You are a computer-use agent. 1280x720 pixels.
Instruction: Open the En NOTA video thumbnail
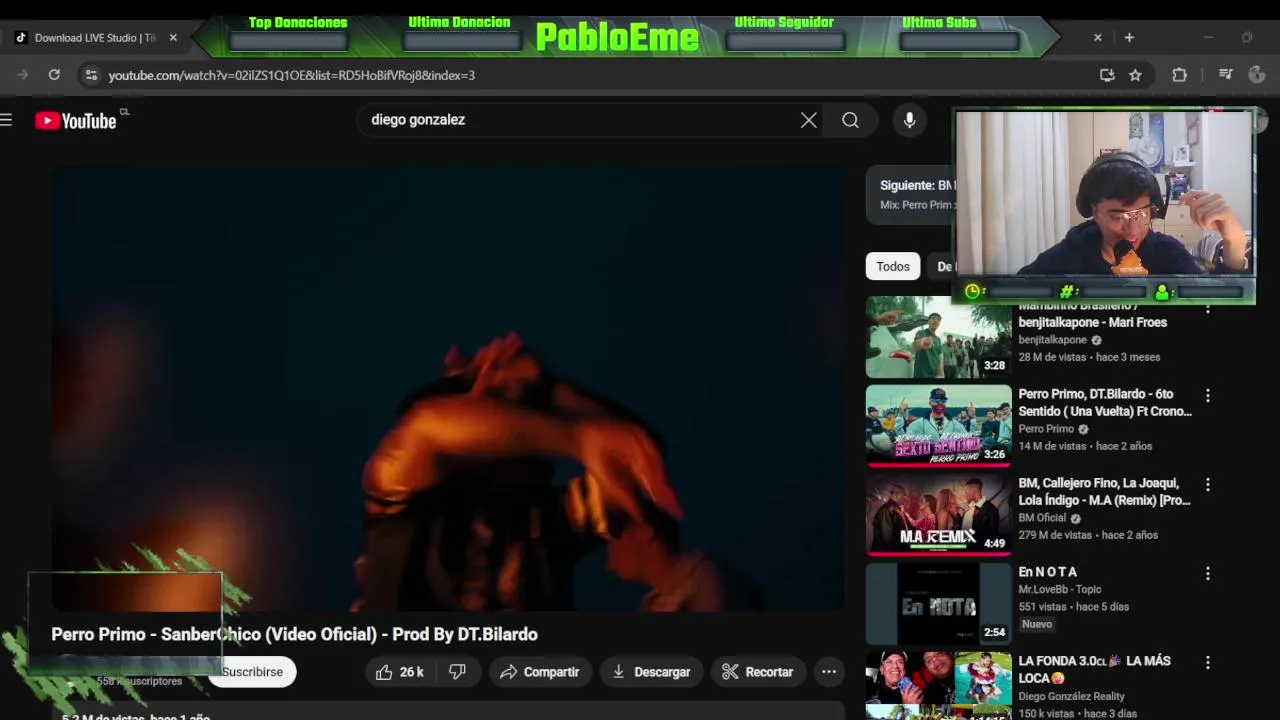click(x=938, y=604)
